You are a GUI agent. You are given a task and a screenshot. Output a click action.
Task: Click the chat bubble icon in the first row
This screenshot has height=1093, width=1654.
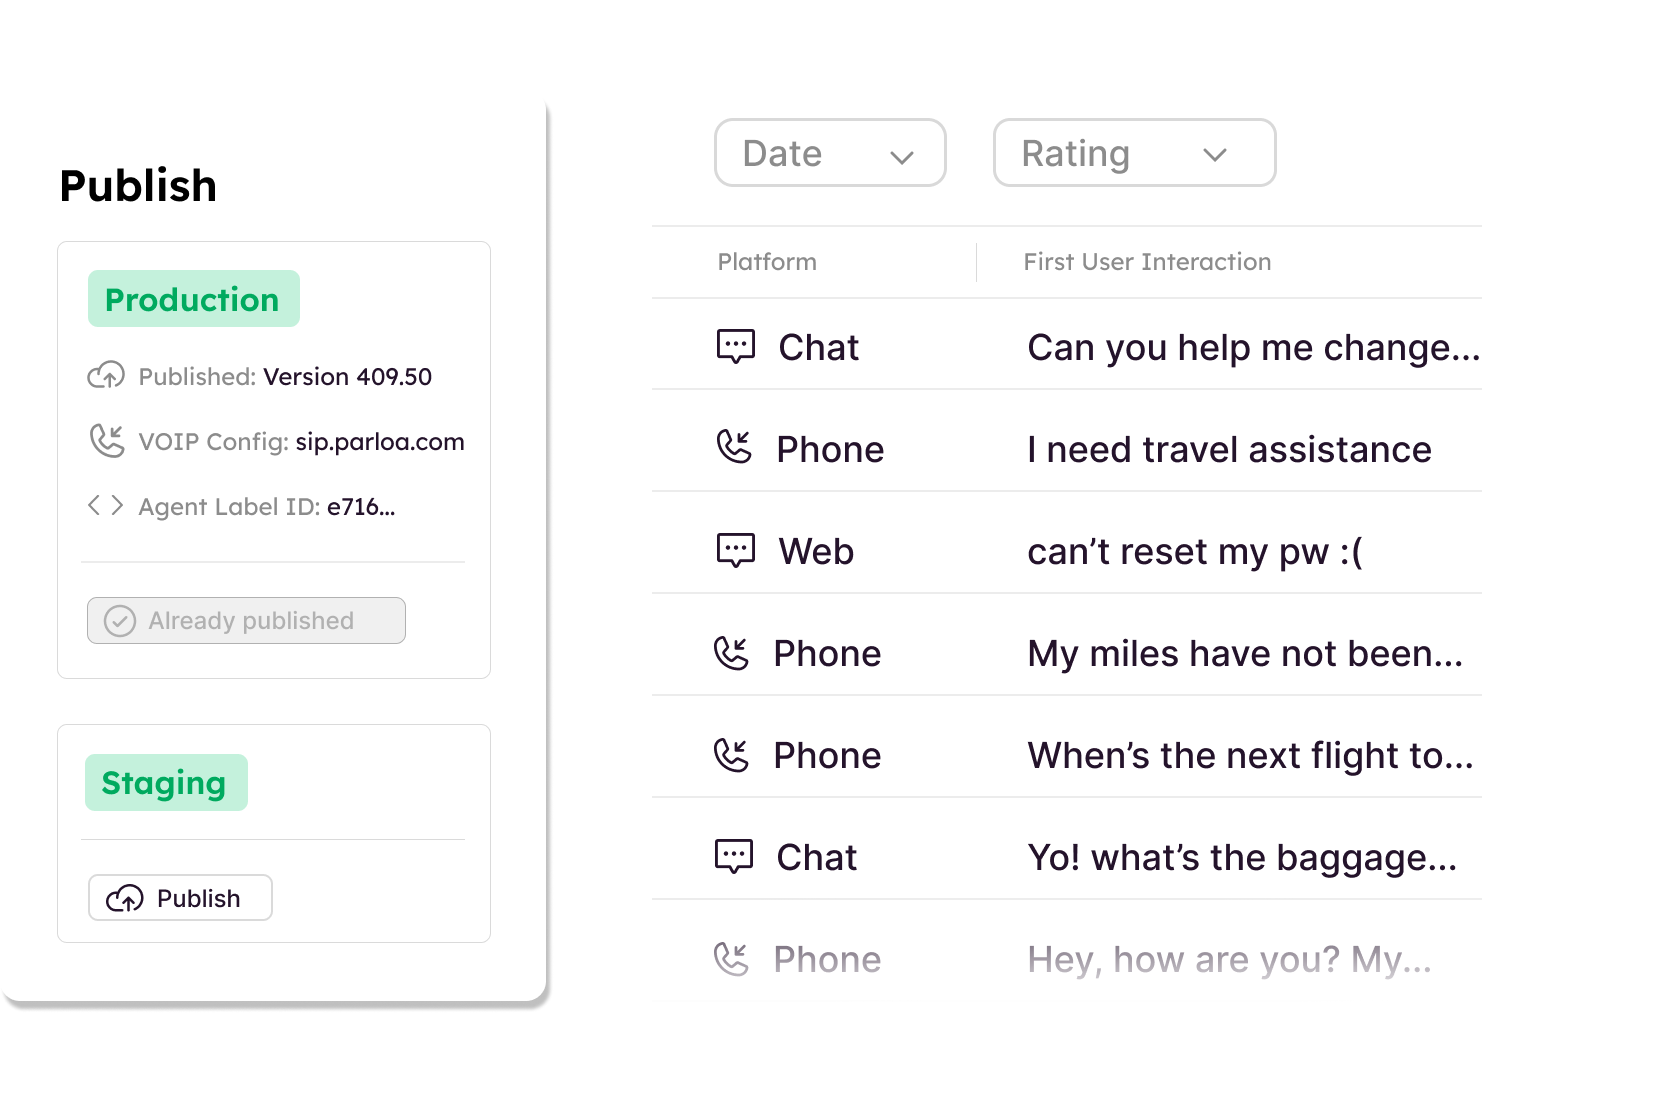click(736, 346)
